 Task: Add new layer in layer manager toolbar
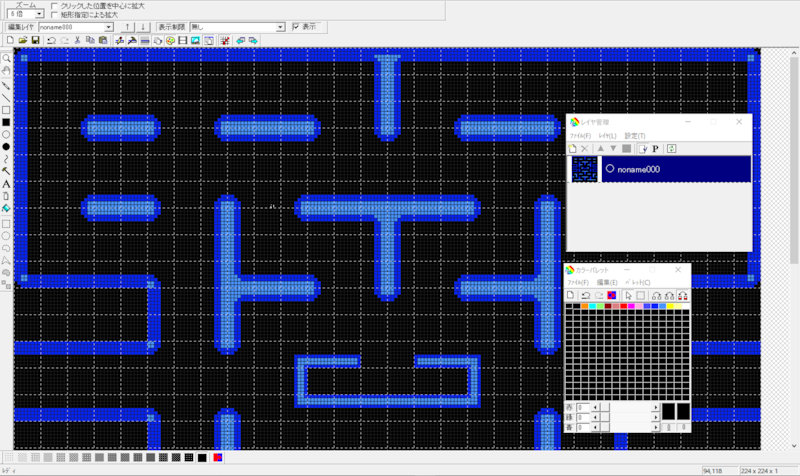pyautogui.click(x=572, y=148)
